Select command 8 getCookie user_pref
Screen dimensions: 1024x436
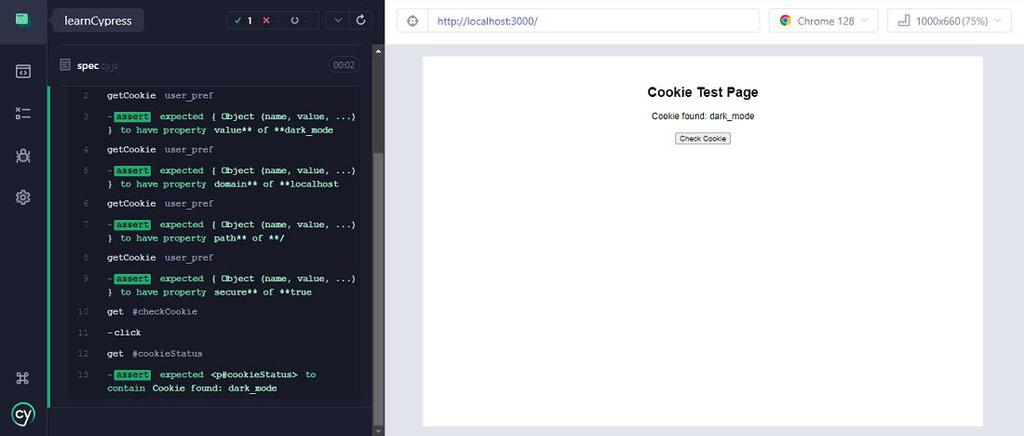pos(215,258)
